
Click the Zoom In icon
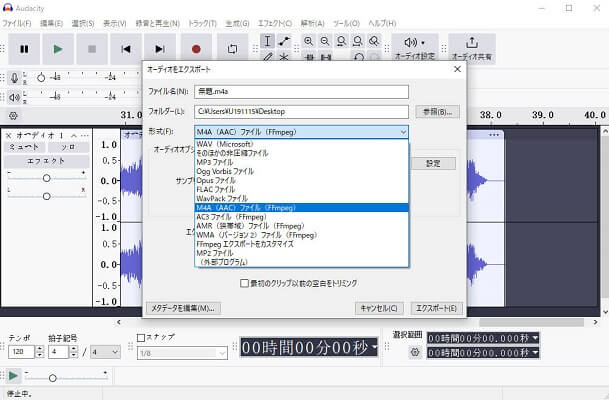pos(308,41)
